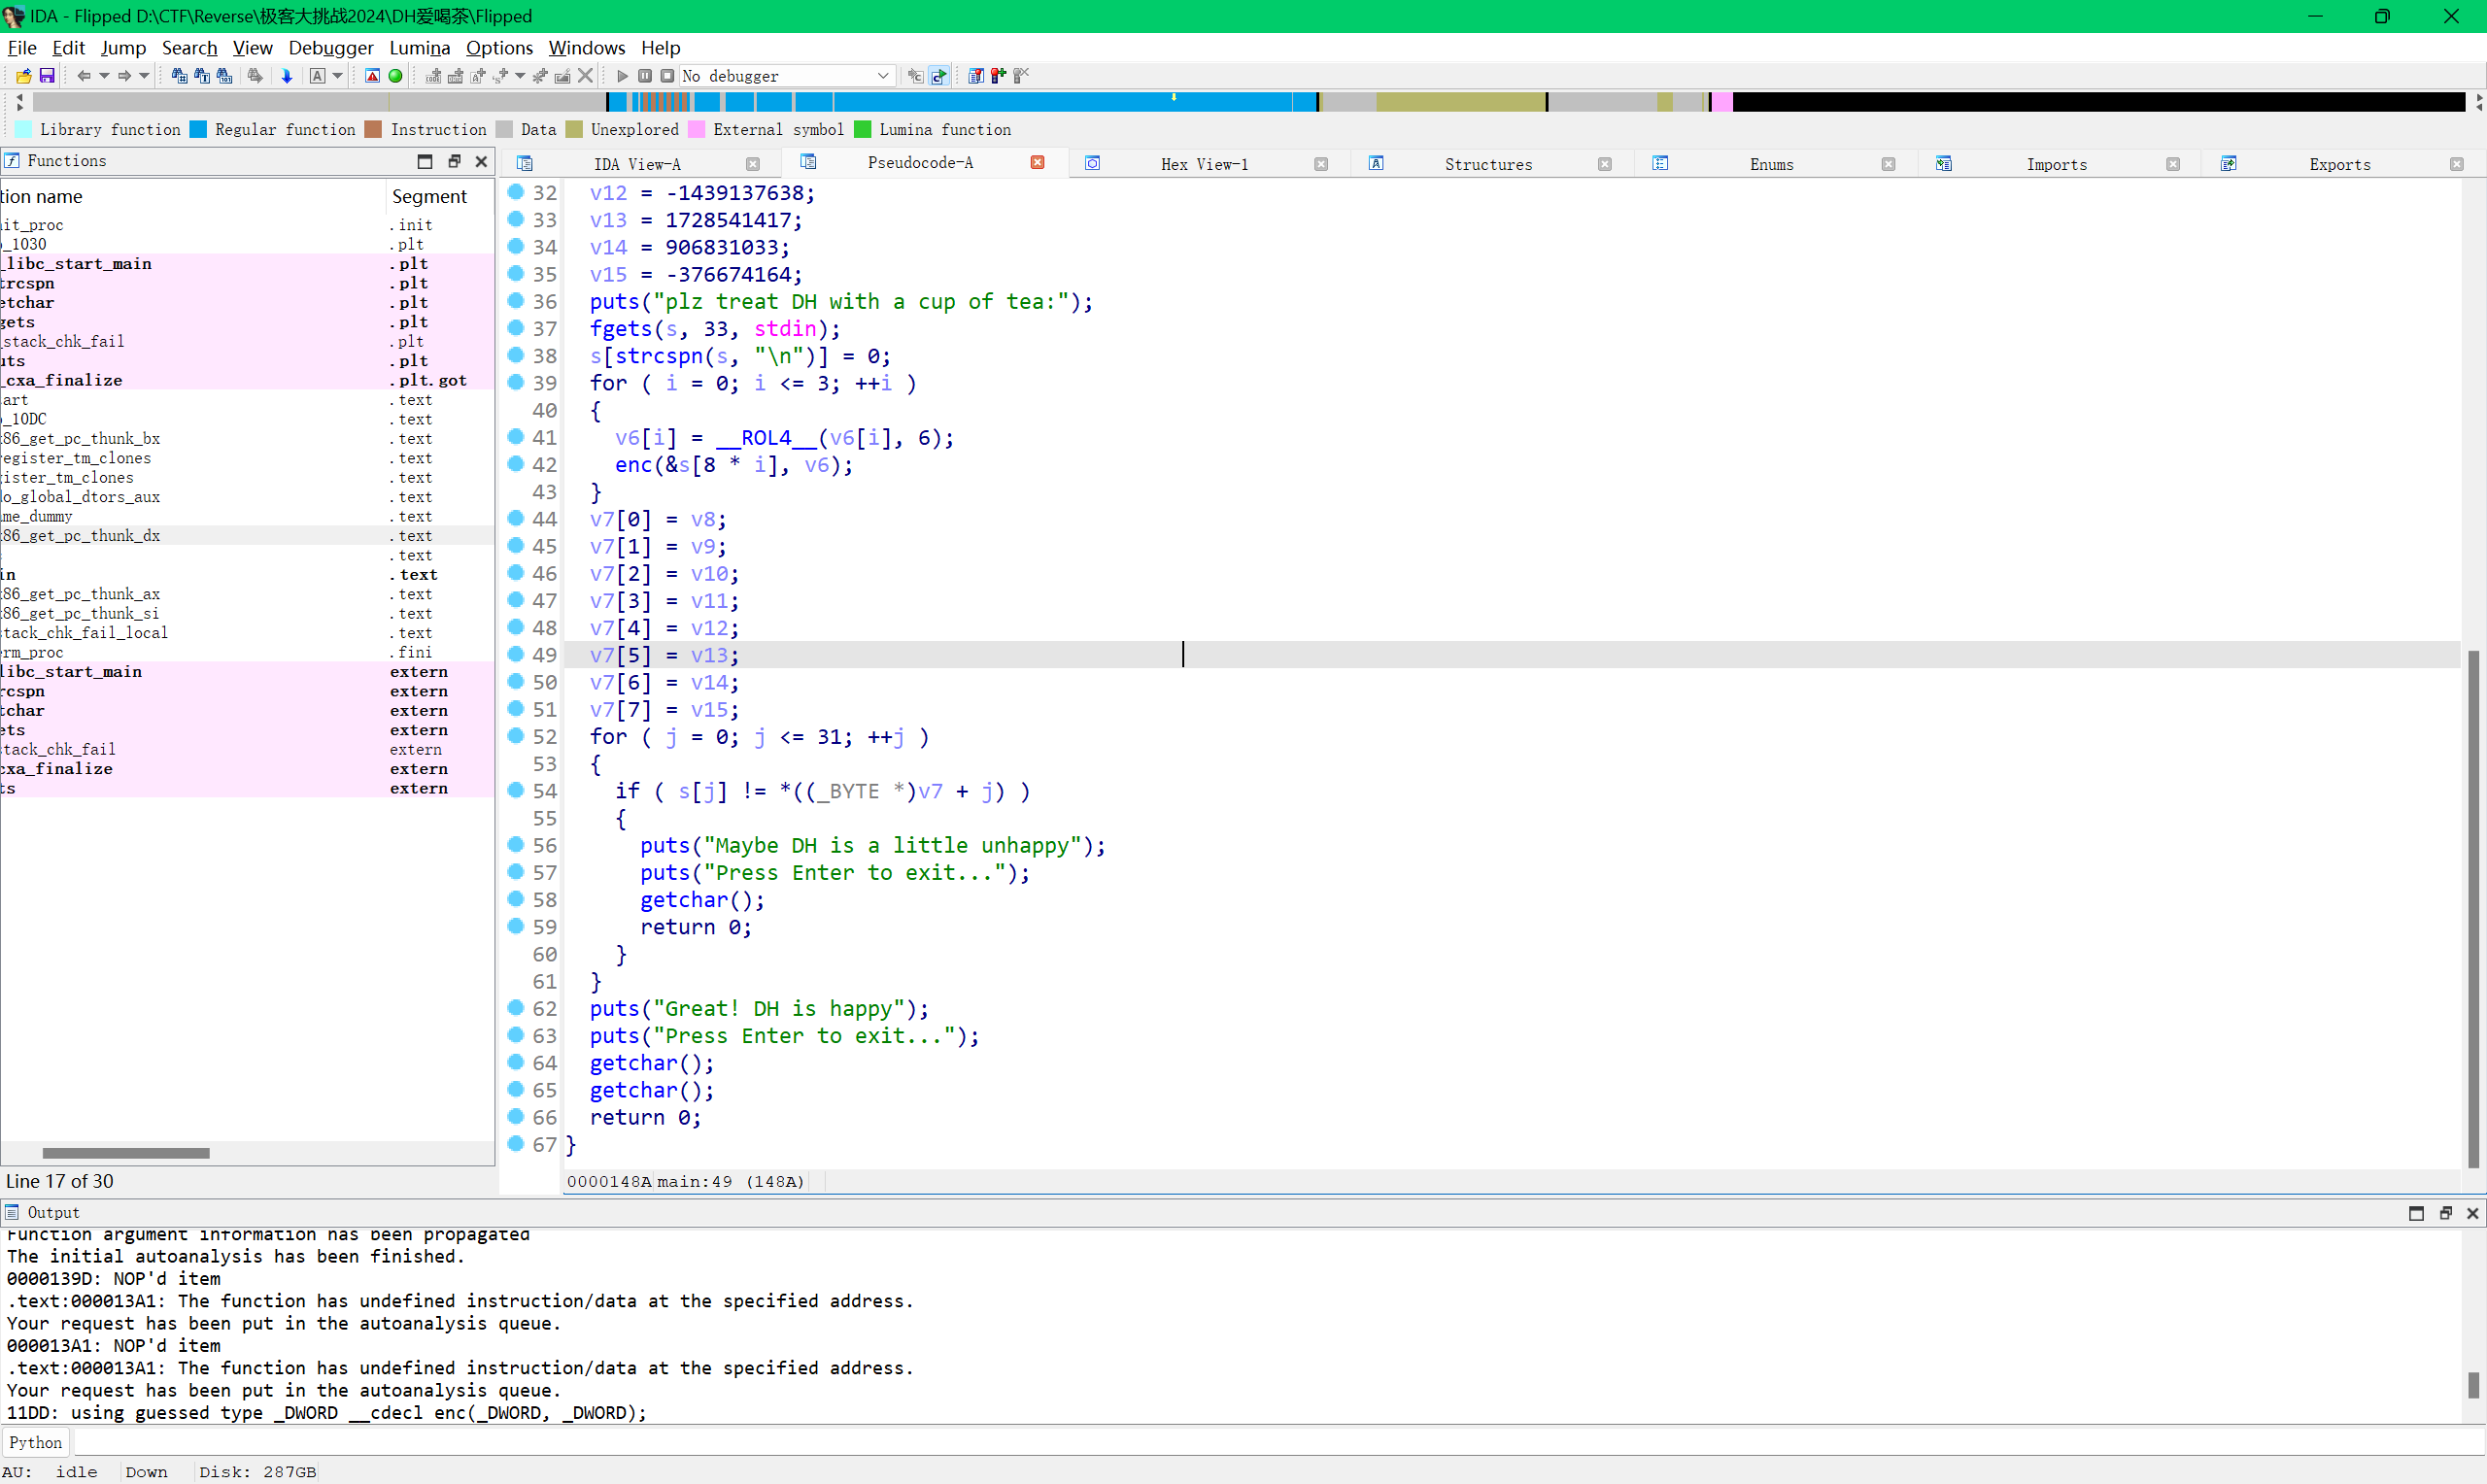
Task: Click the text 'A' view icon
Action: pyautogui.click(x=317, y=76)
